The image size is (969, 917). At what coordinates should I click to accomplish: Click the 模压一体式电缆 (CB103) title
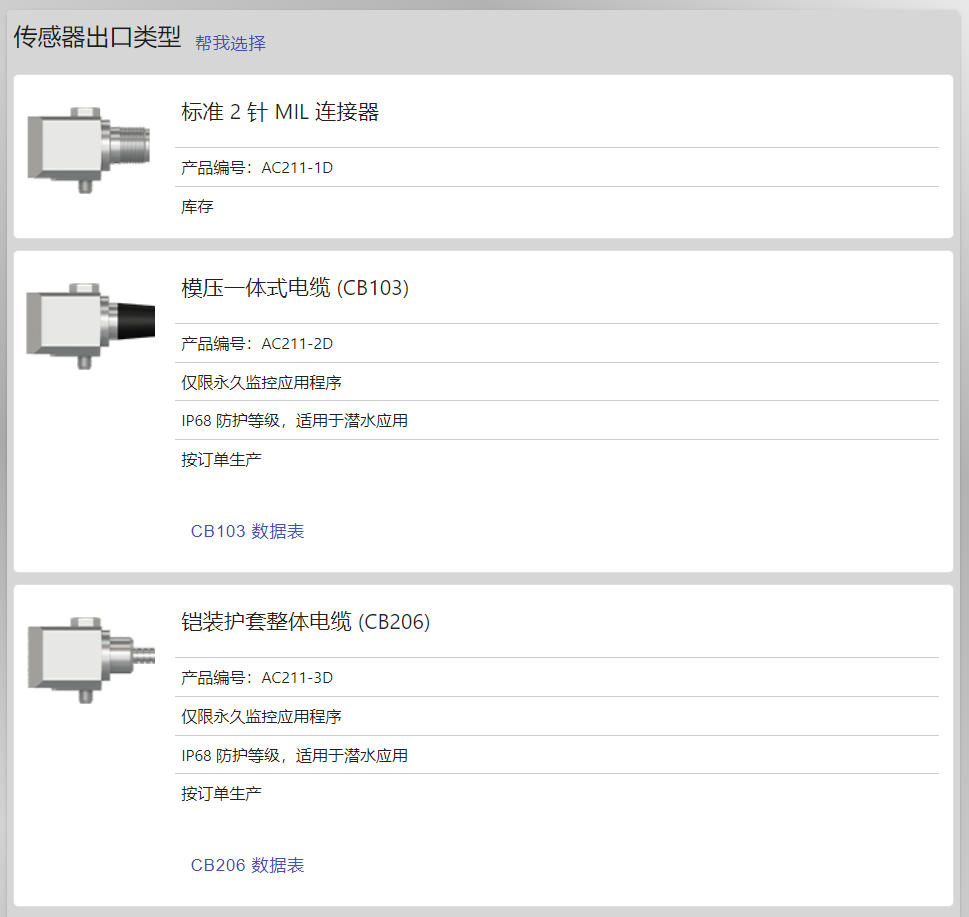point(295,288)
